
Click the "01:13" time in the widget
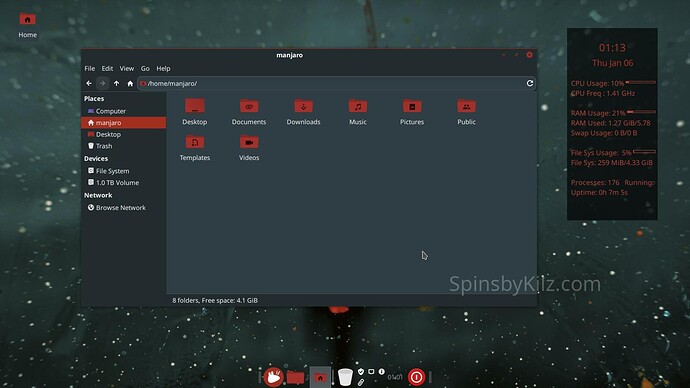[612, 48]
